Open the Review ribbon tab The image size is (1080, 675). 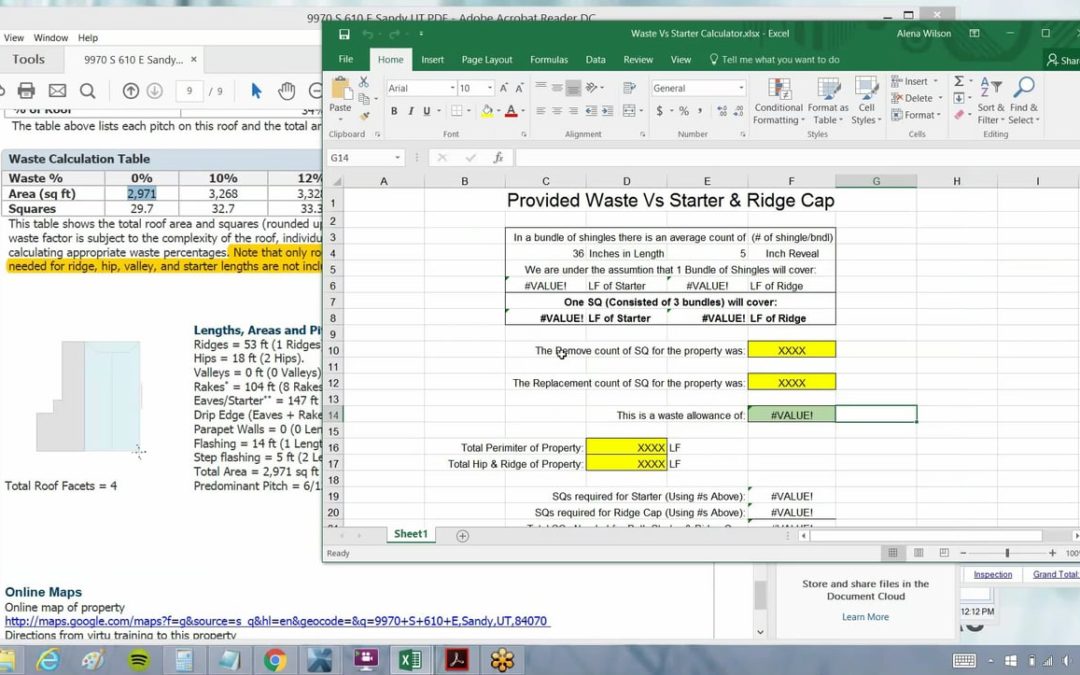tap(638, 59)
